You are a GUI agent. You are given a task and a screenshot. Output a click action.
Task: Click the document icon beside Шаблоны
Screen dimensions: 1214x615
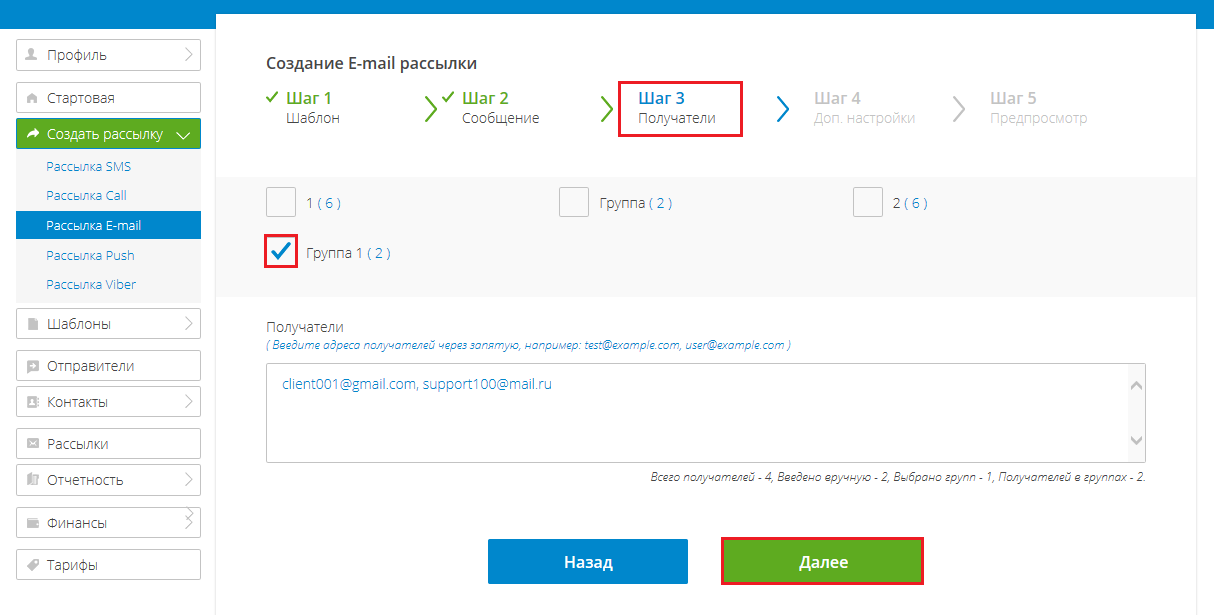[32, 324]
